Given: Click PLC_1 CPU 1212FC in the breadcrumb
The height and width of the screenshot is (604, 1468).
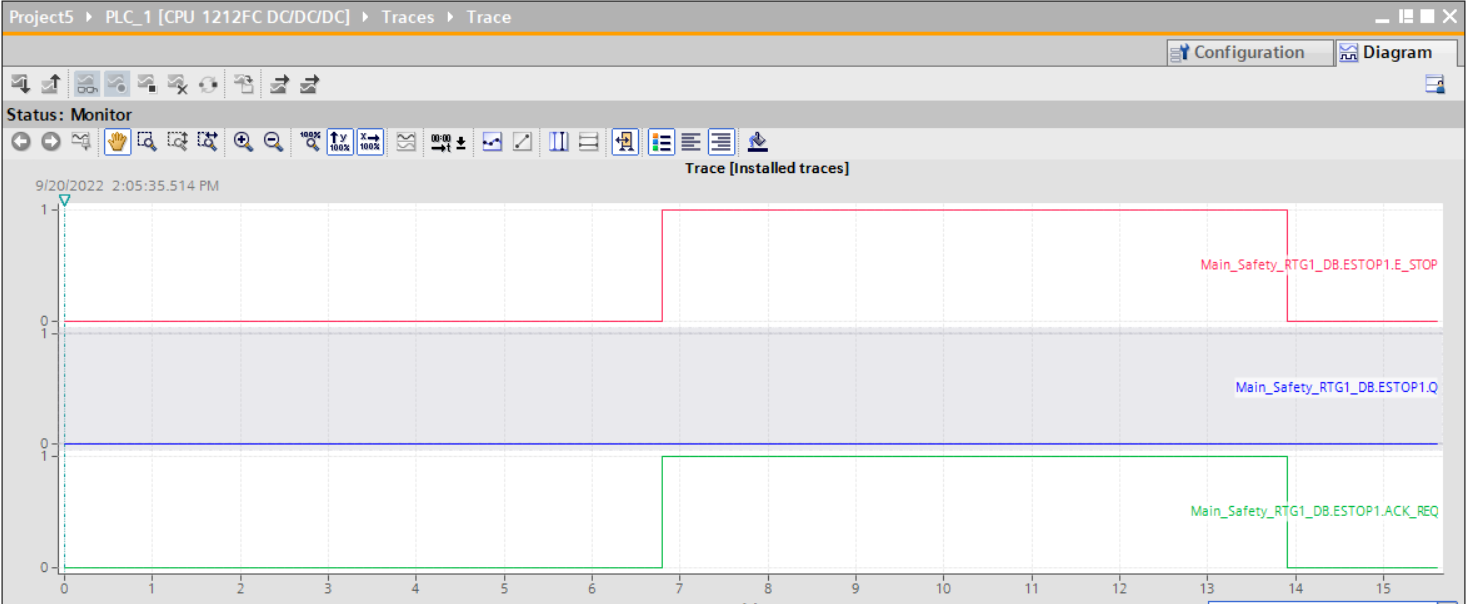Looking at the screenshot, I should click(228, 17).
